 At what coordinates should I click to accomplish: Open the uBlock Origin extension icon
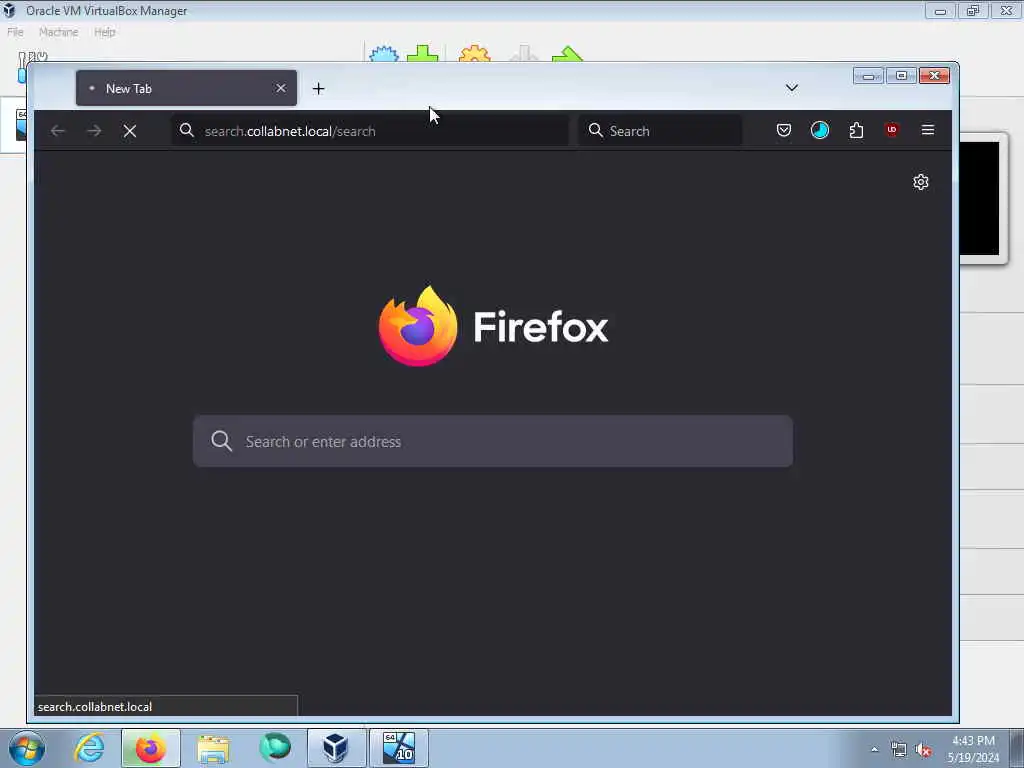(892, 130)
